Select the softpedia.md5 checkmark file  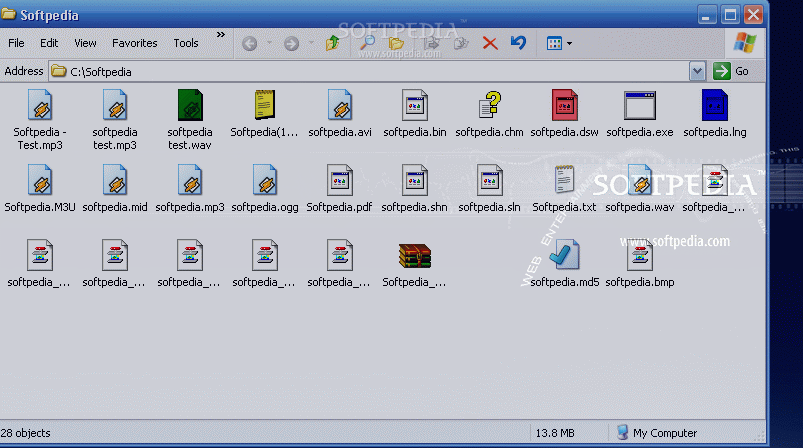[564, 264]
